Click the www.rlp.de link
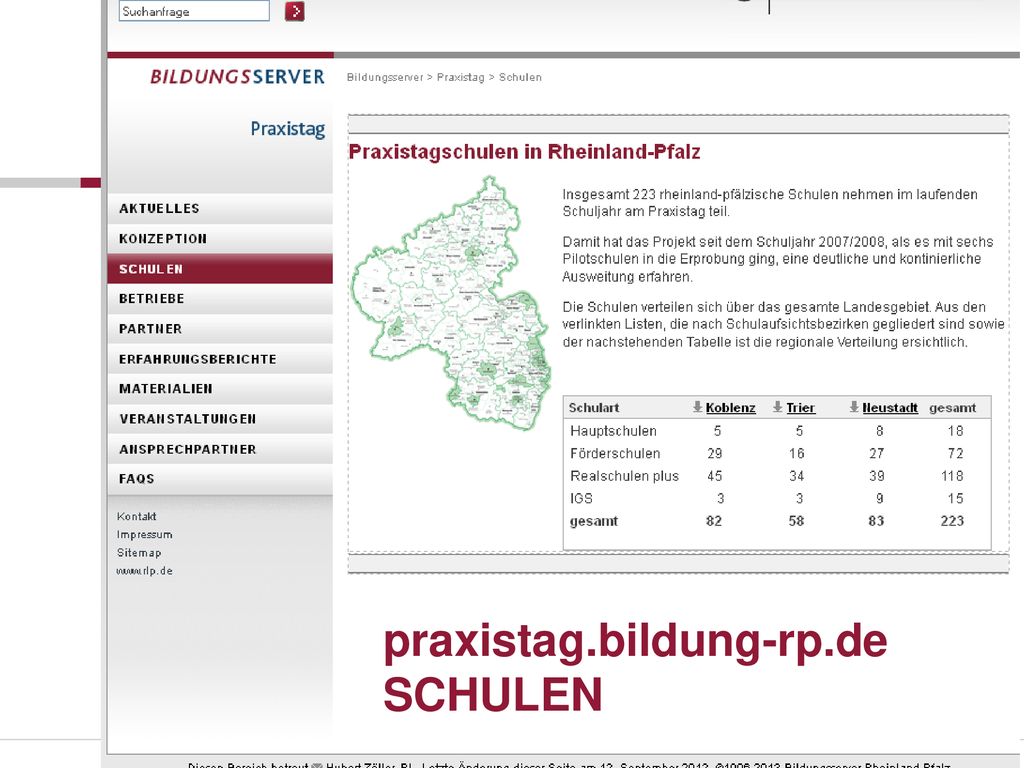 pyautogui.click(x=144, y=571)
